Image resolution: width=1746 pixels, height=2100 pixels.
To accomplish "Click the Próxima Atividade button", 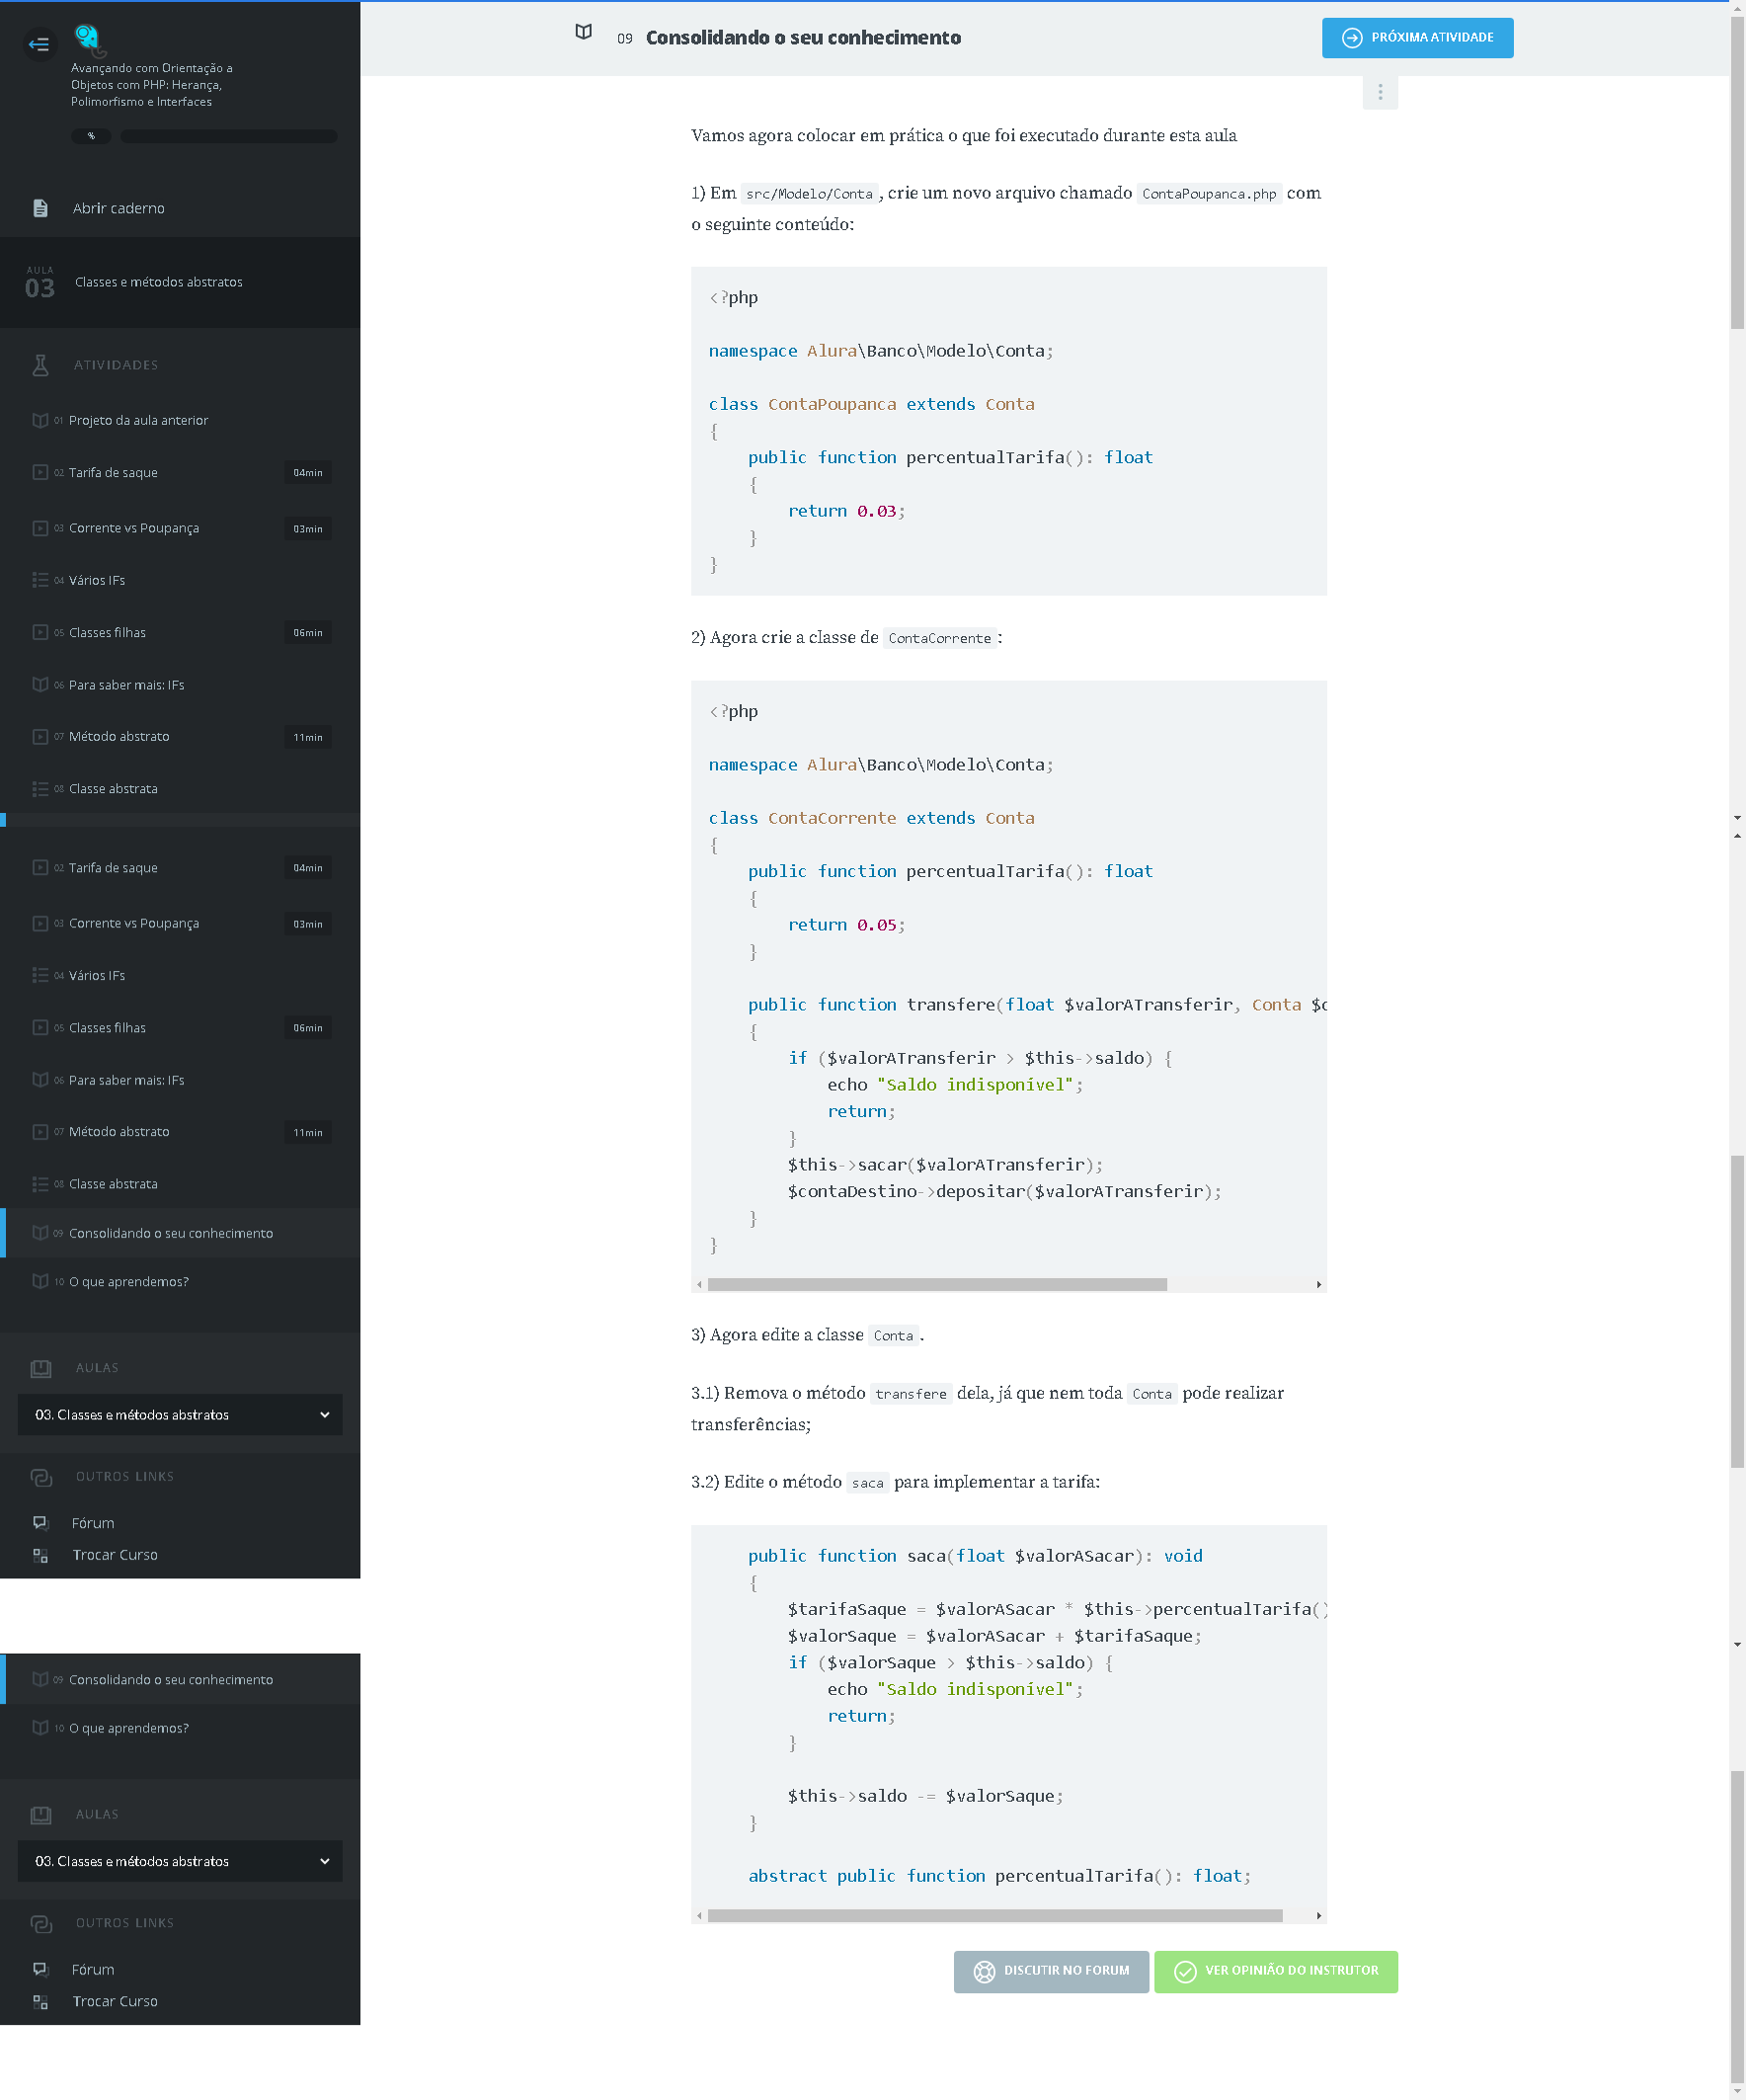I will click(1417, 38).
